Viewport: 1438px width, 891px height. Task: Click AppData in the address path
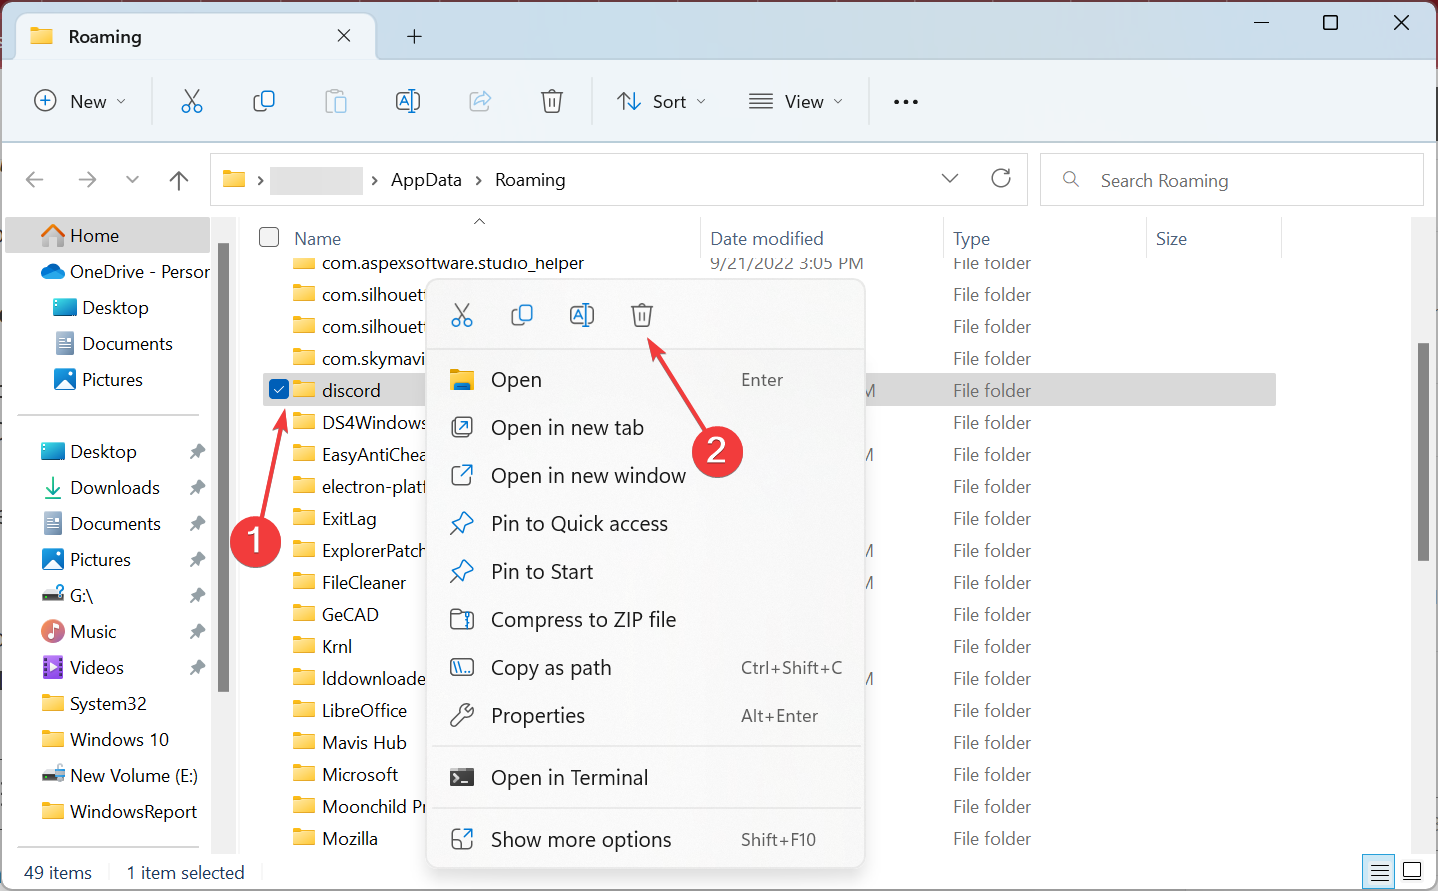(x=426, y=180)
